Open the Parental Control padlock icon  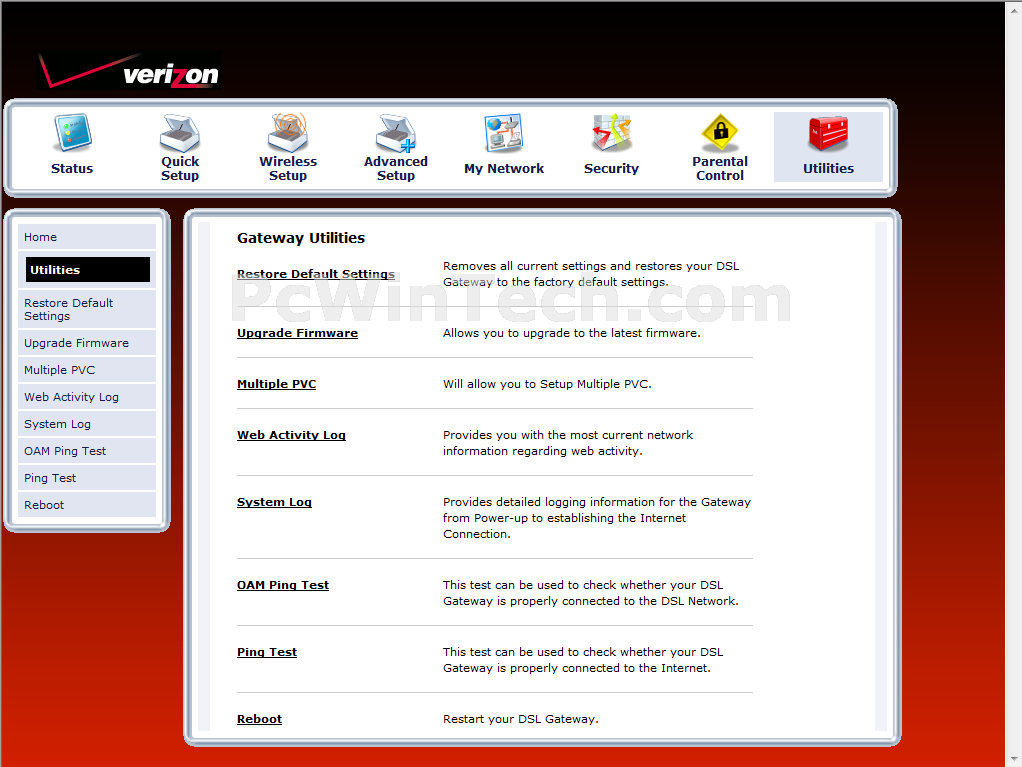pos(720,133)
